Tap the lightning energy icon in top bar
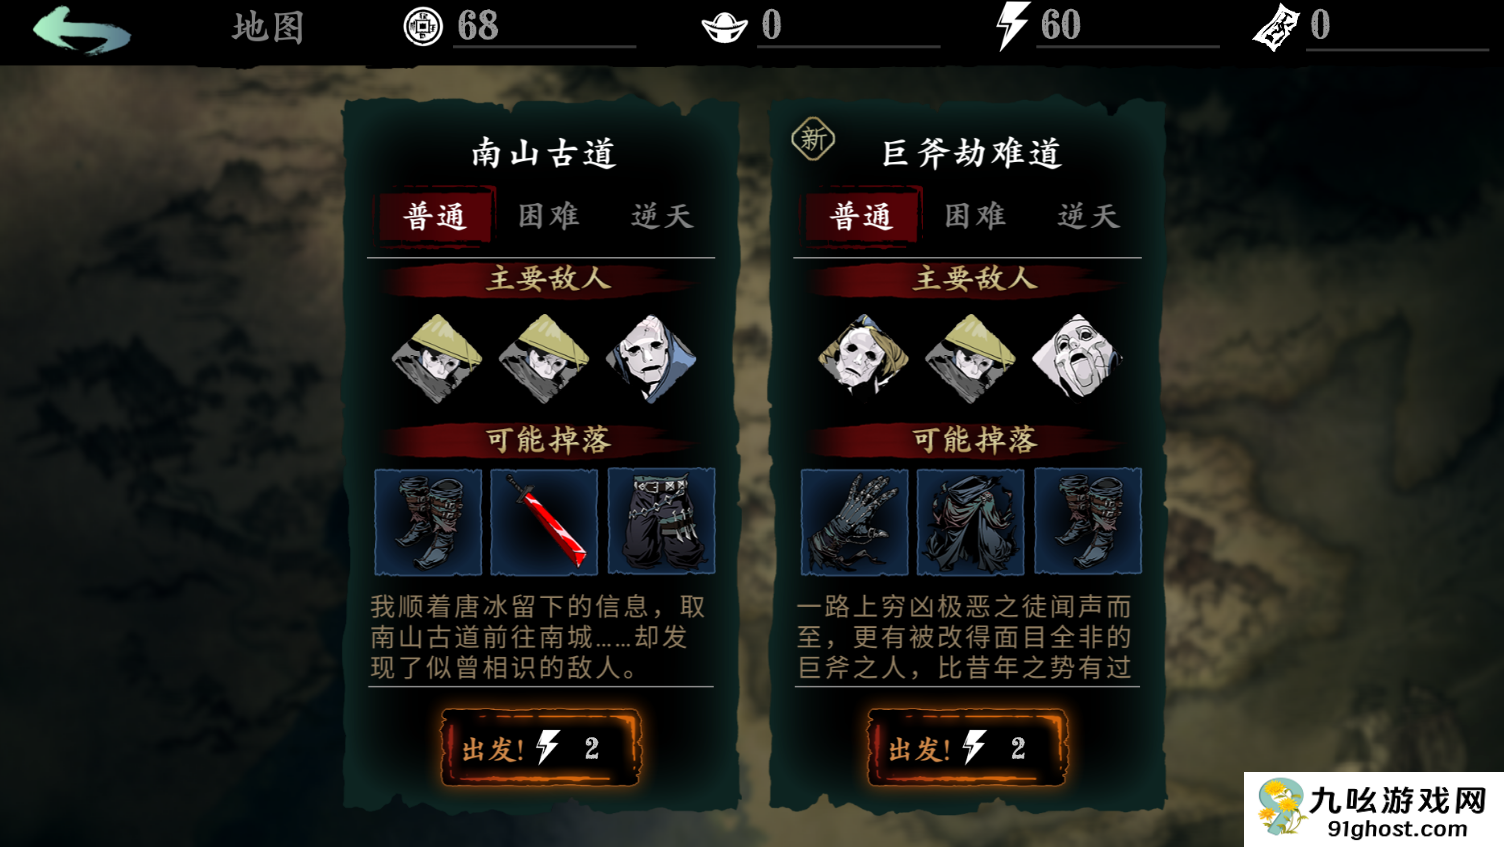Screen dimensions: 1504x847 tap(1012, 25)
